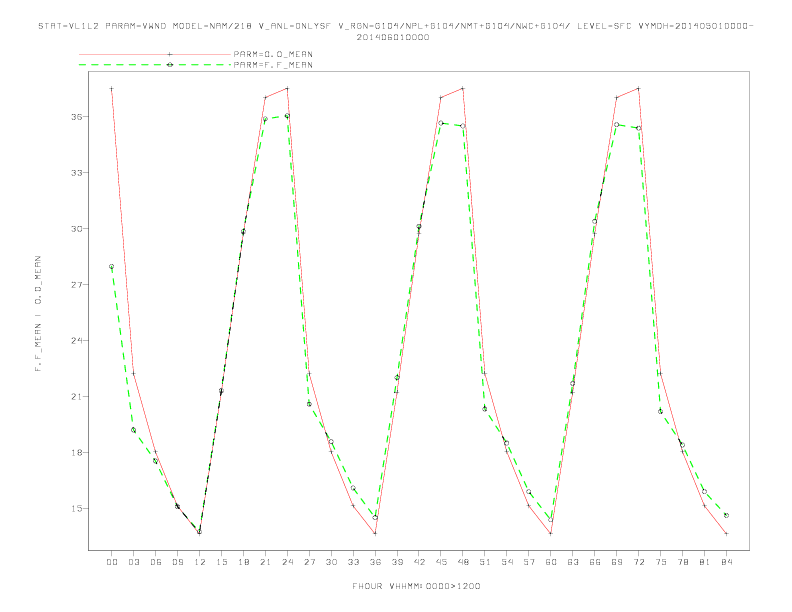Screen dimensions: 792x612
Task: Click the red plus marker at hour 48
Action: [x=463, y=89]
